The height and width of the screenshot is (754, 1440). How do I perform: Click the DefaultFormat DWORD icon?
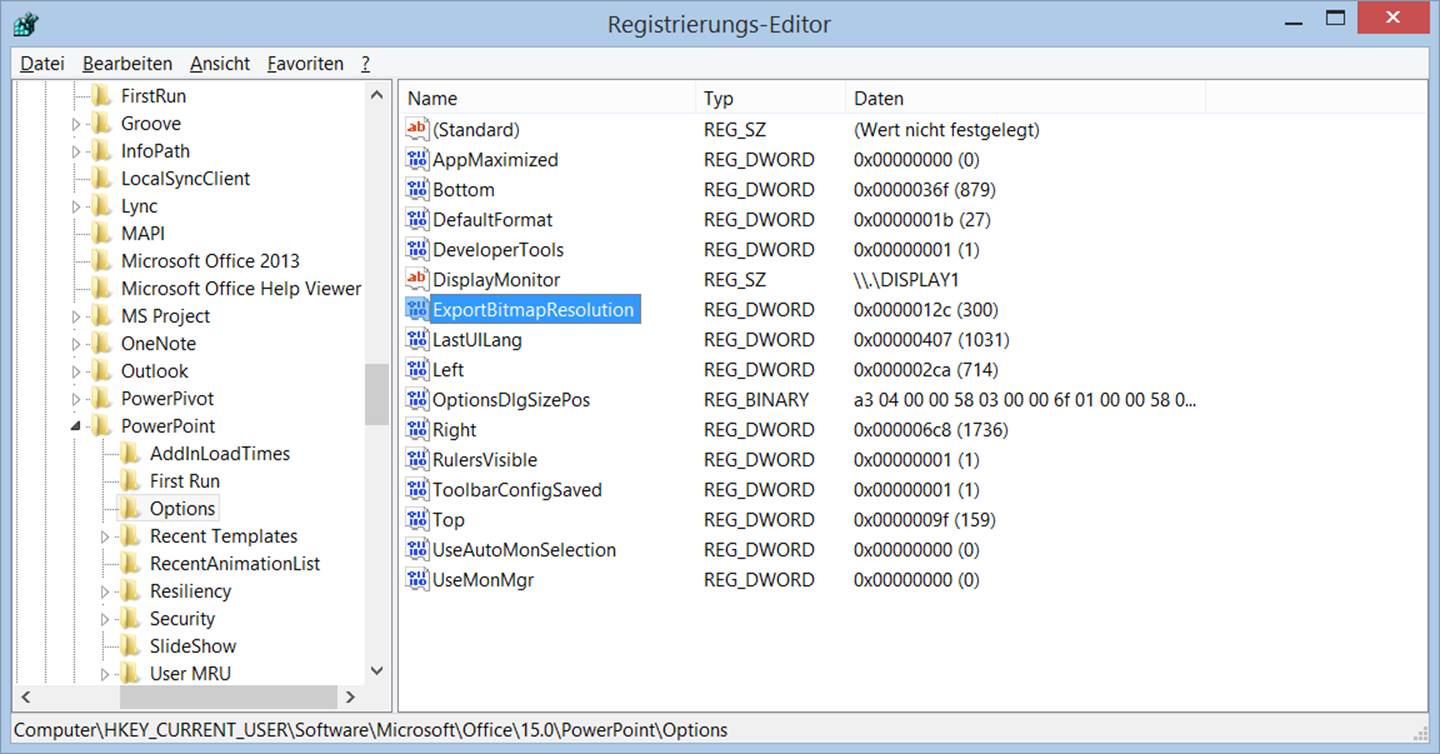click(x=417, y=219)
